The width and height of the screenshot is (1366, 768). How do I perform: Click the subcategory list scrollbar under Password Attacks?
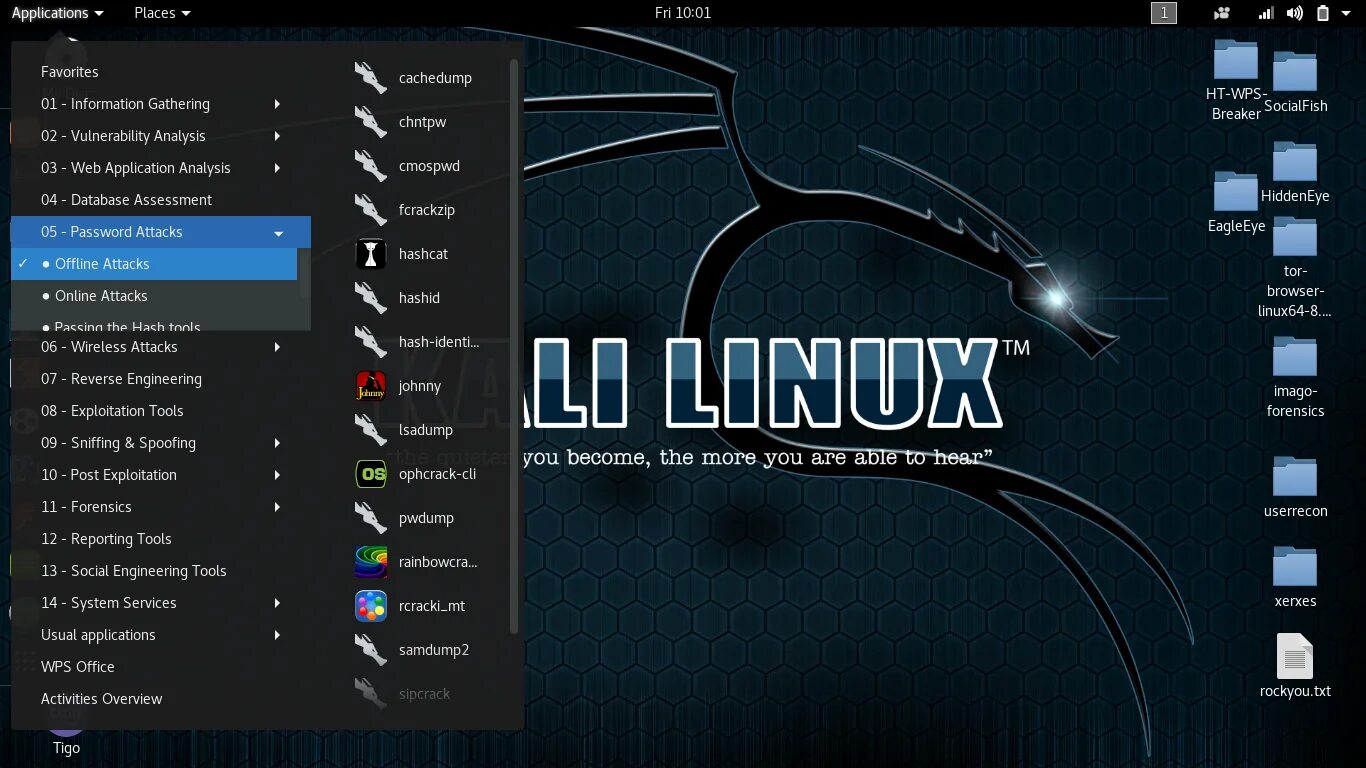click(x=304, y=273)
